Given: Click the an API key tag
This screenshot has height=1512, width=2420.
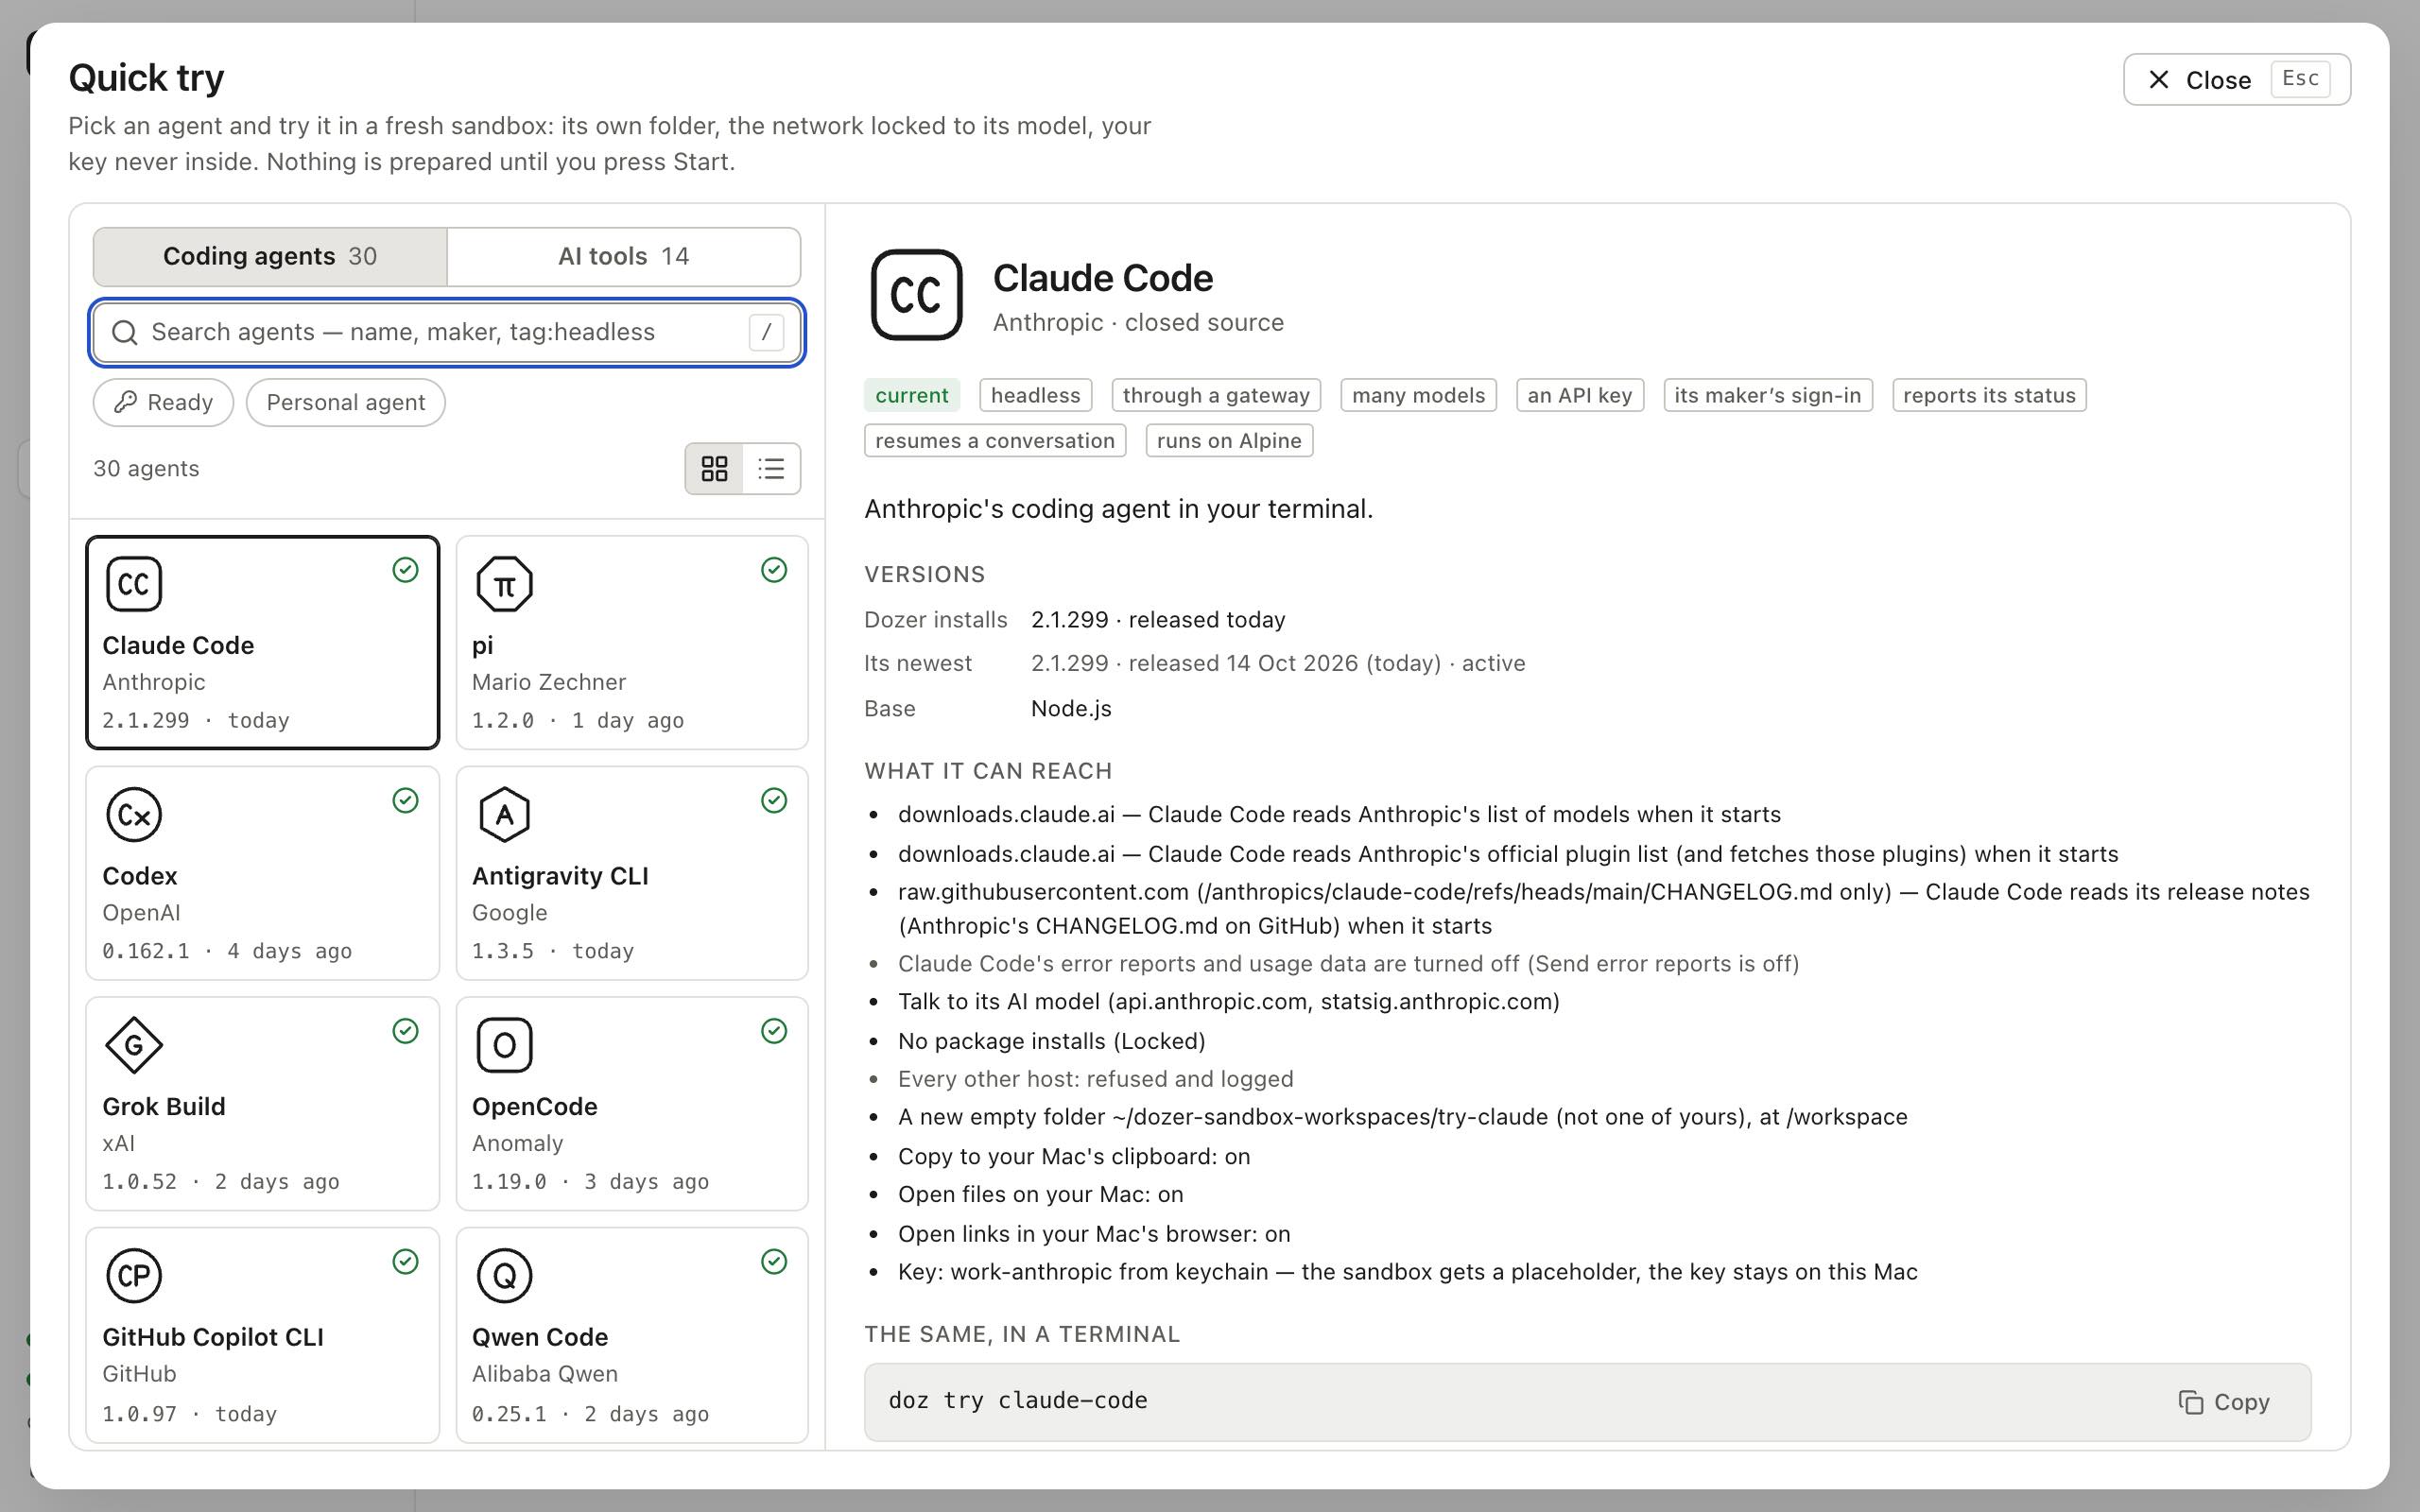Looking at the screenshot, I should click(1579, 396).
